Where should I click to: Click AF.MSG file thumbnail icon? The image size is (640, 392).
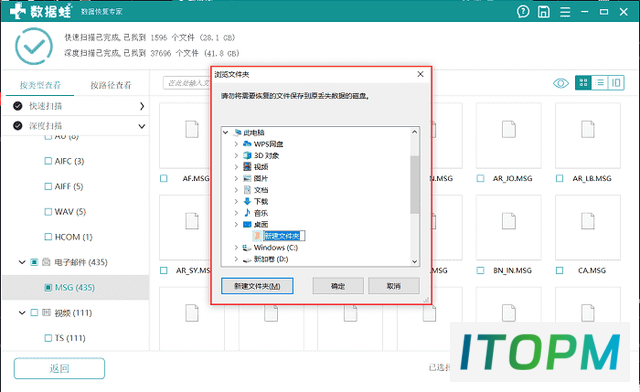click(x=192, y=129)
